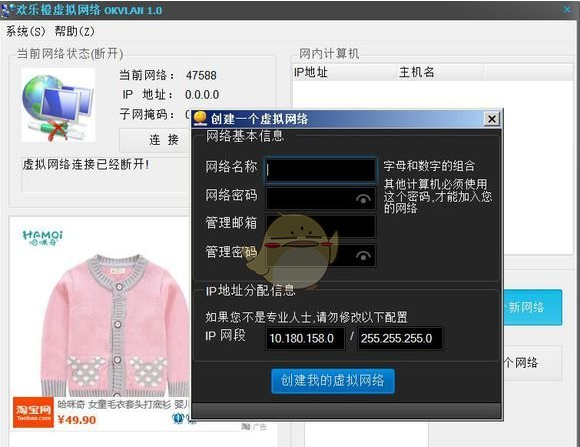Image resolution: width=580 pixels, height=447 pixels.
Task: Click the OKVLAN app icon in title bar
Action: 7,10
